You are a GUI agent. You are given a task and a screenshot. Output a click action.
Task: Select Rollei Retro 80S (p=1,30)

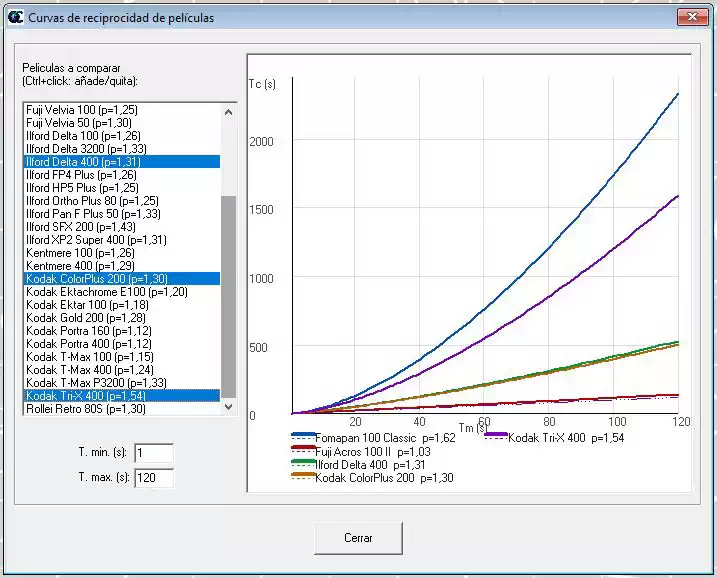[122, 409]
